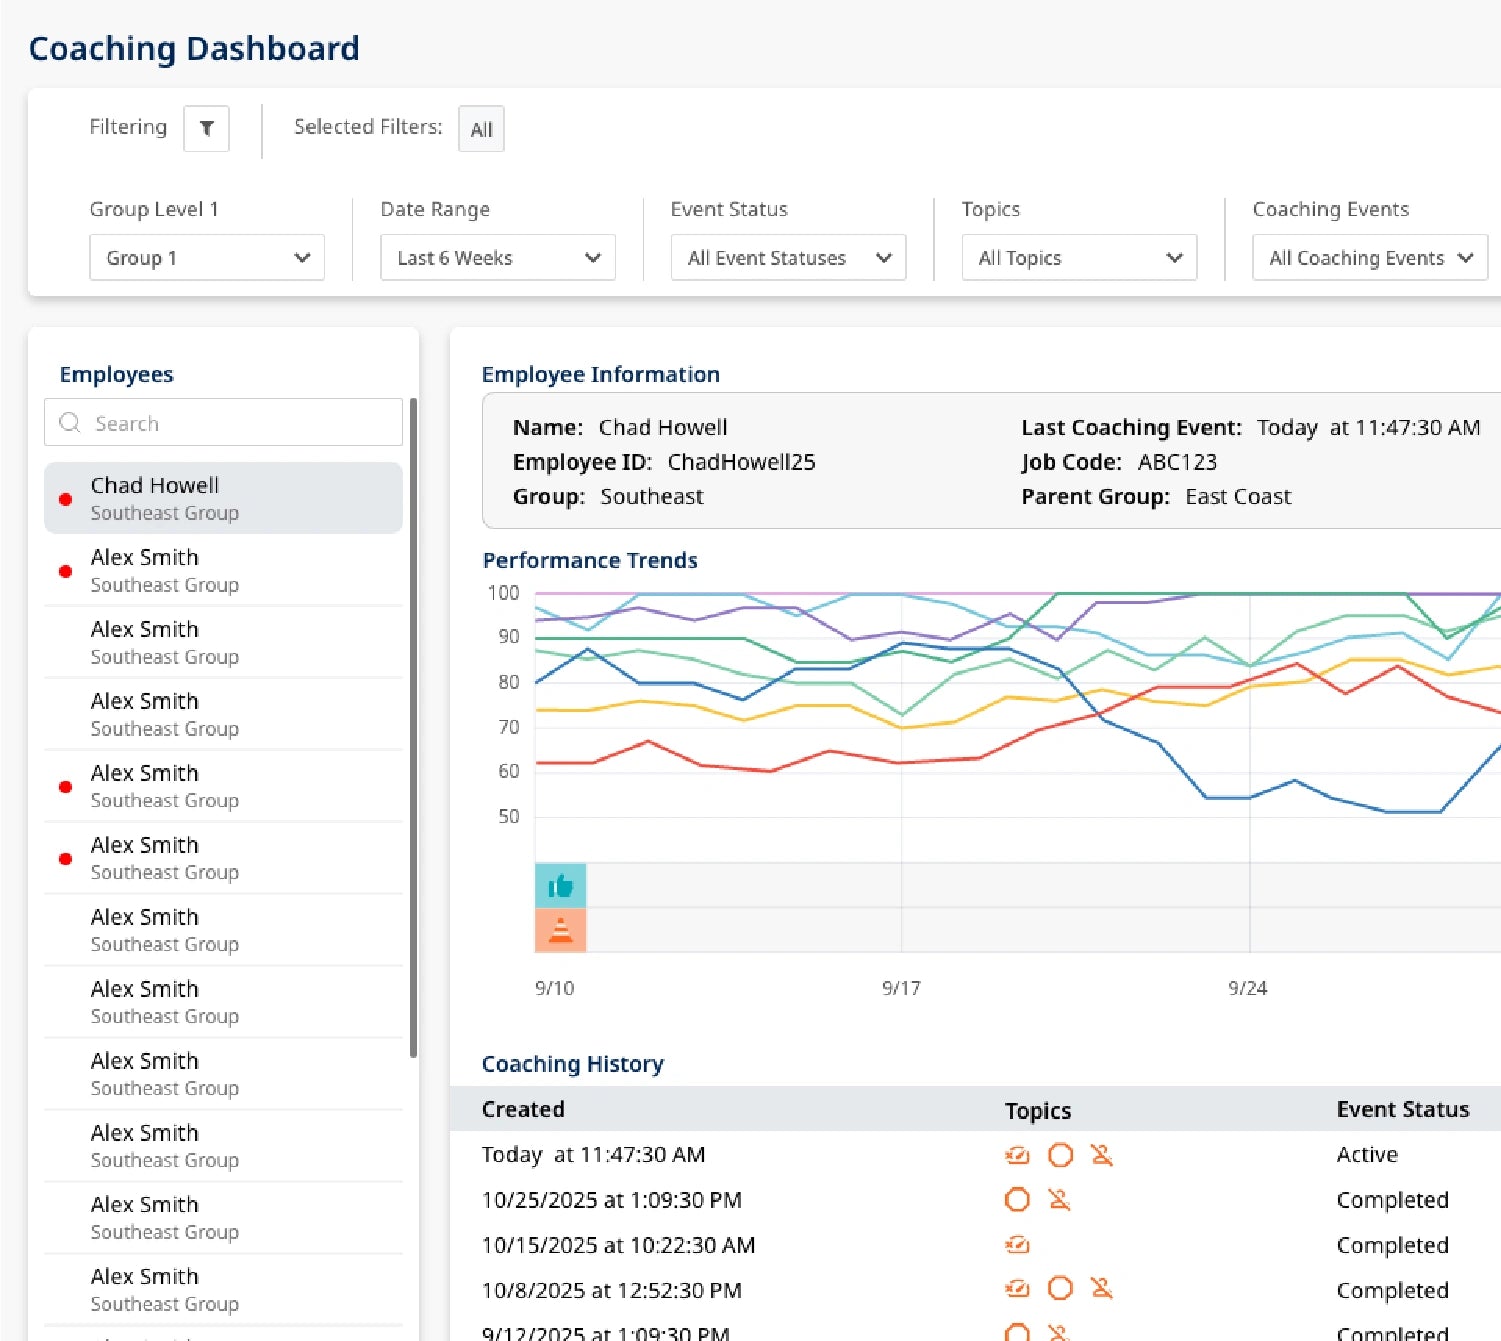Click the ABC123 job code value
Screen dimensions: 1501x1341
click(1177, 462)
